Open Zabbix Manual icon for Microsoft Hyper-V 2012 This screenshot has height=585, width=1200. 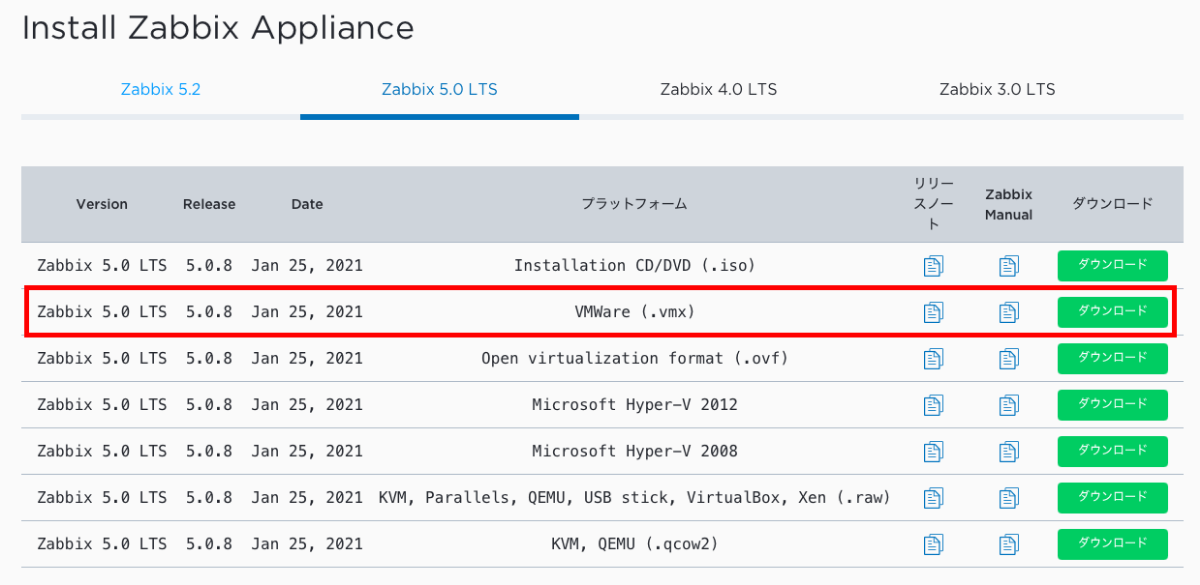1008,405
